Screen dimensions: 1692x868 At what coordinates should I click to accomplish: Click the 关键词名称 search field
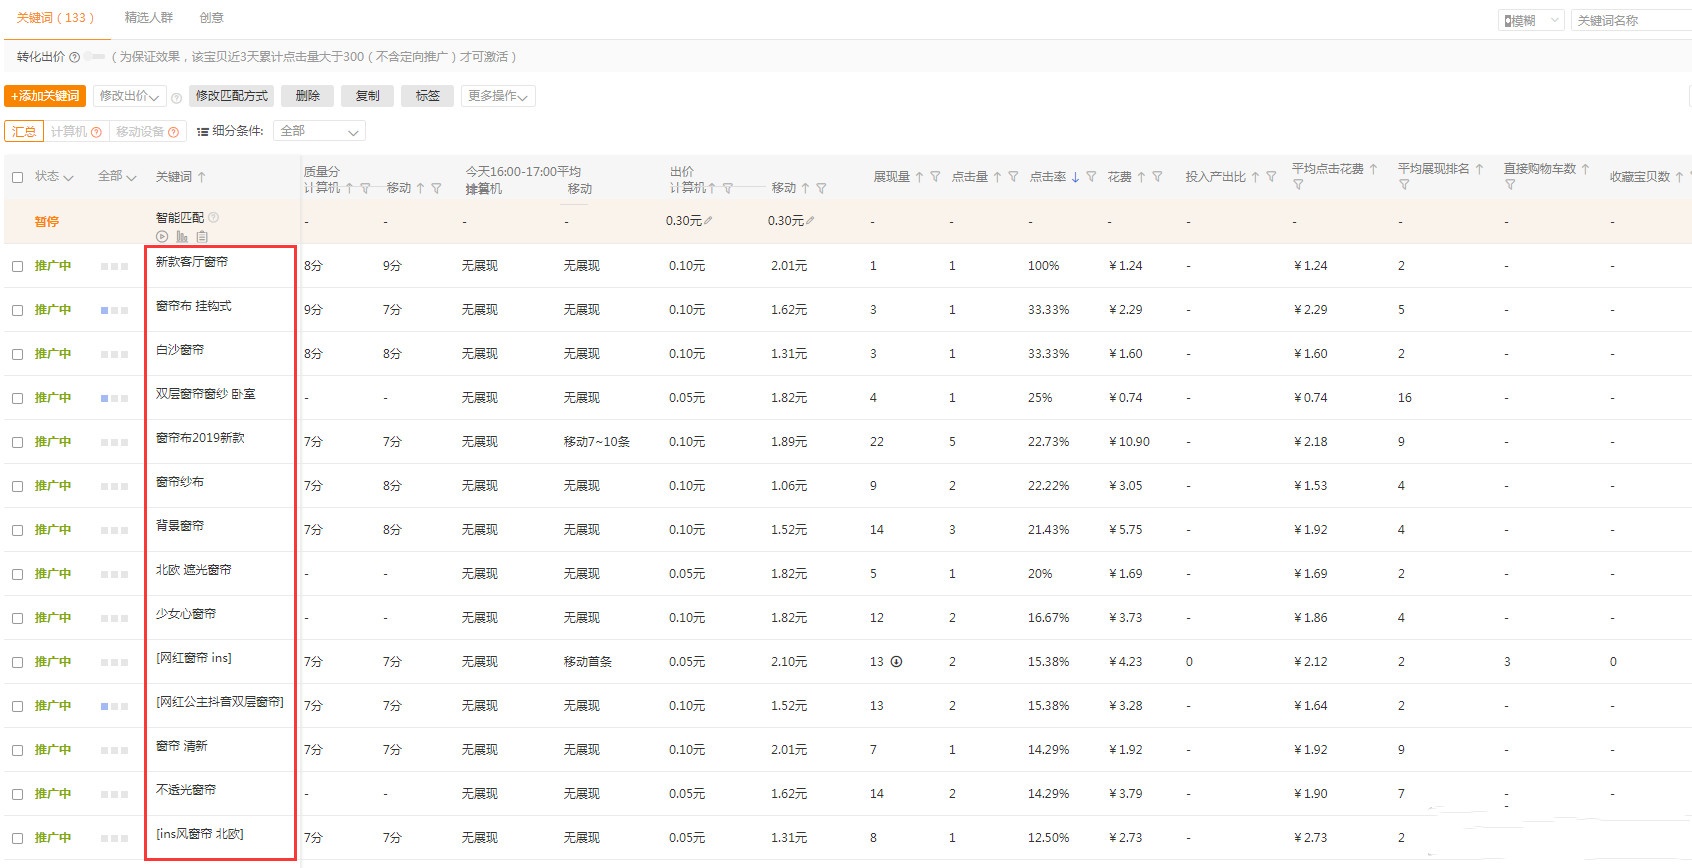pos(1631,20)
